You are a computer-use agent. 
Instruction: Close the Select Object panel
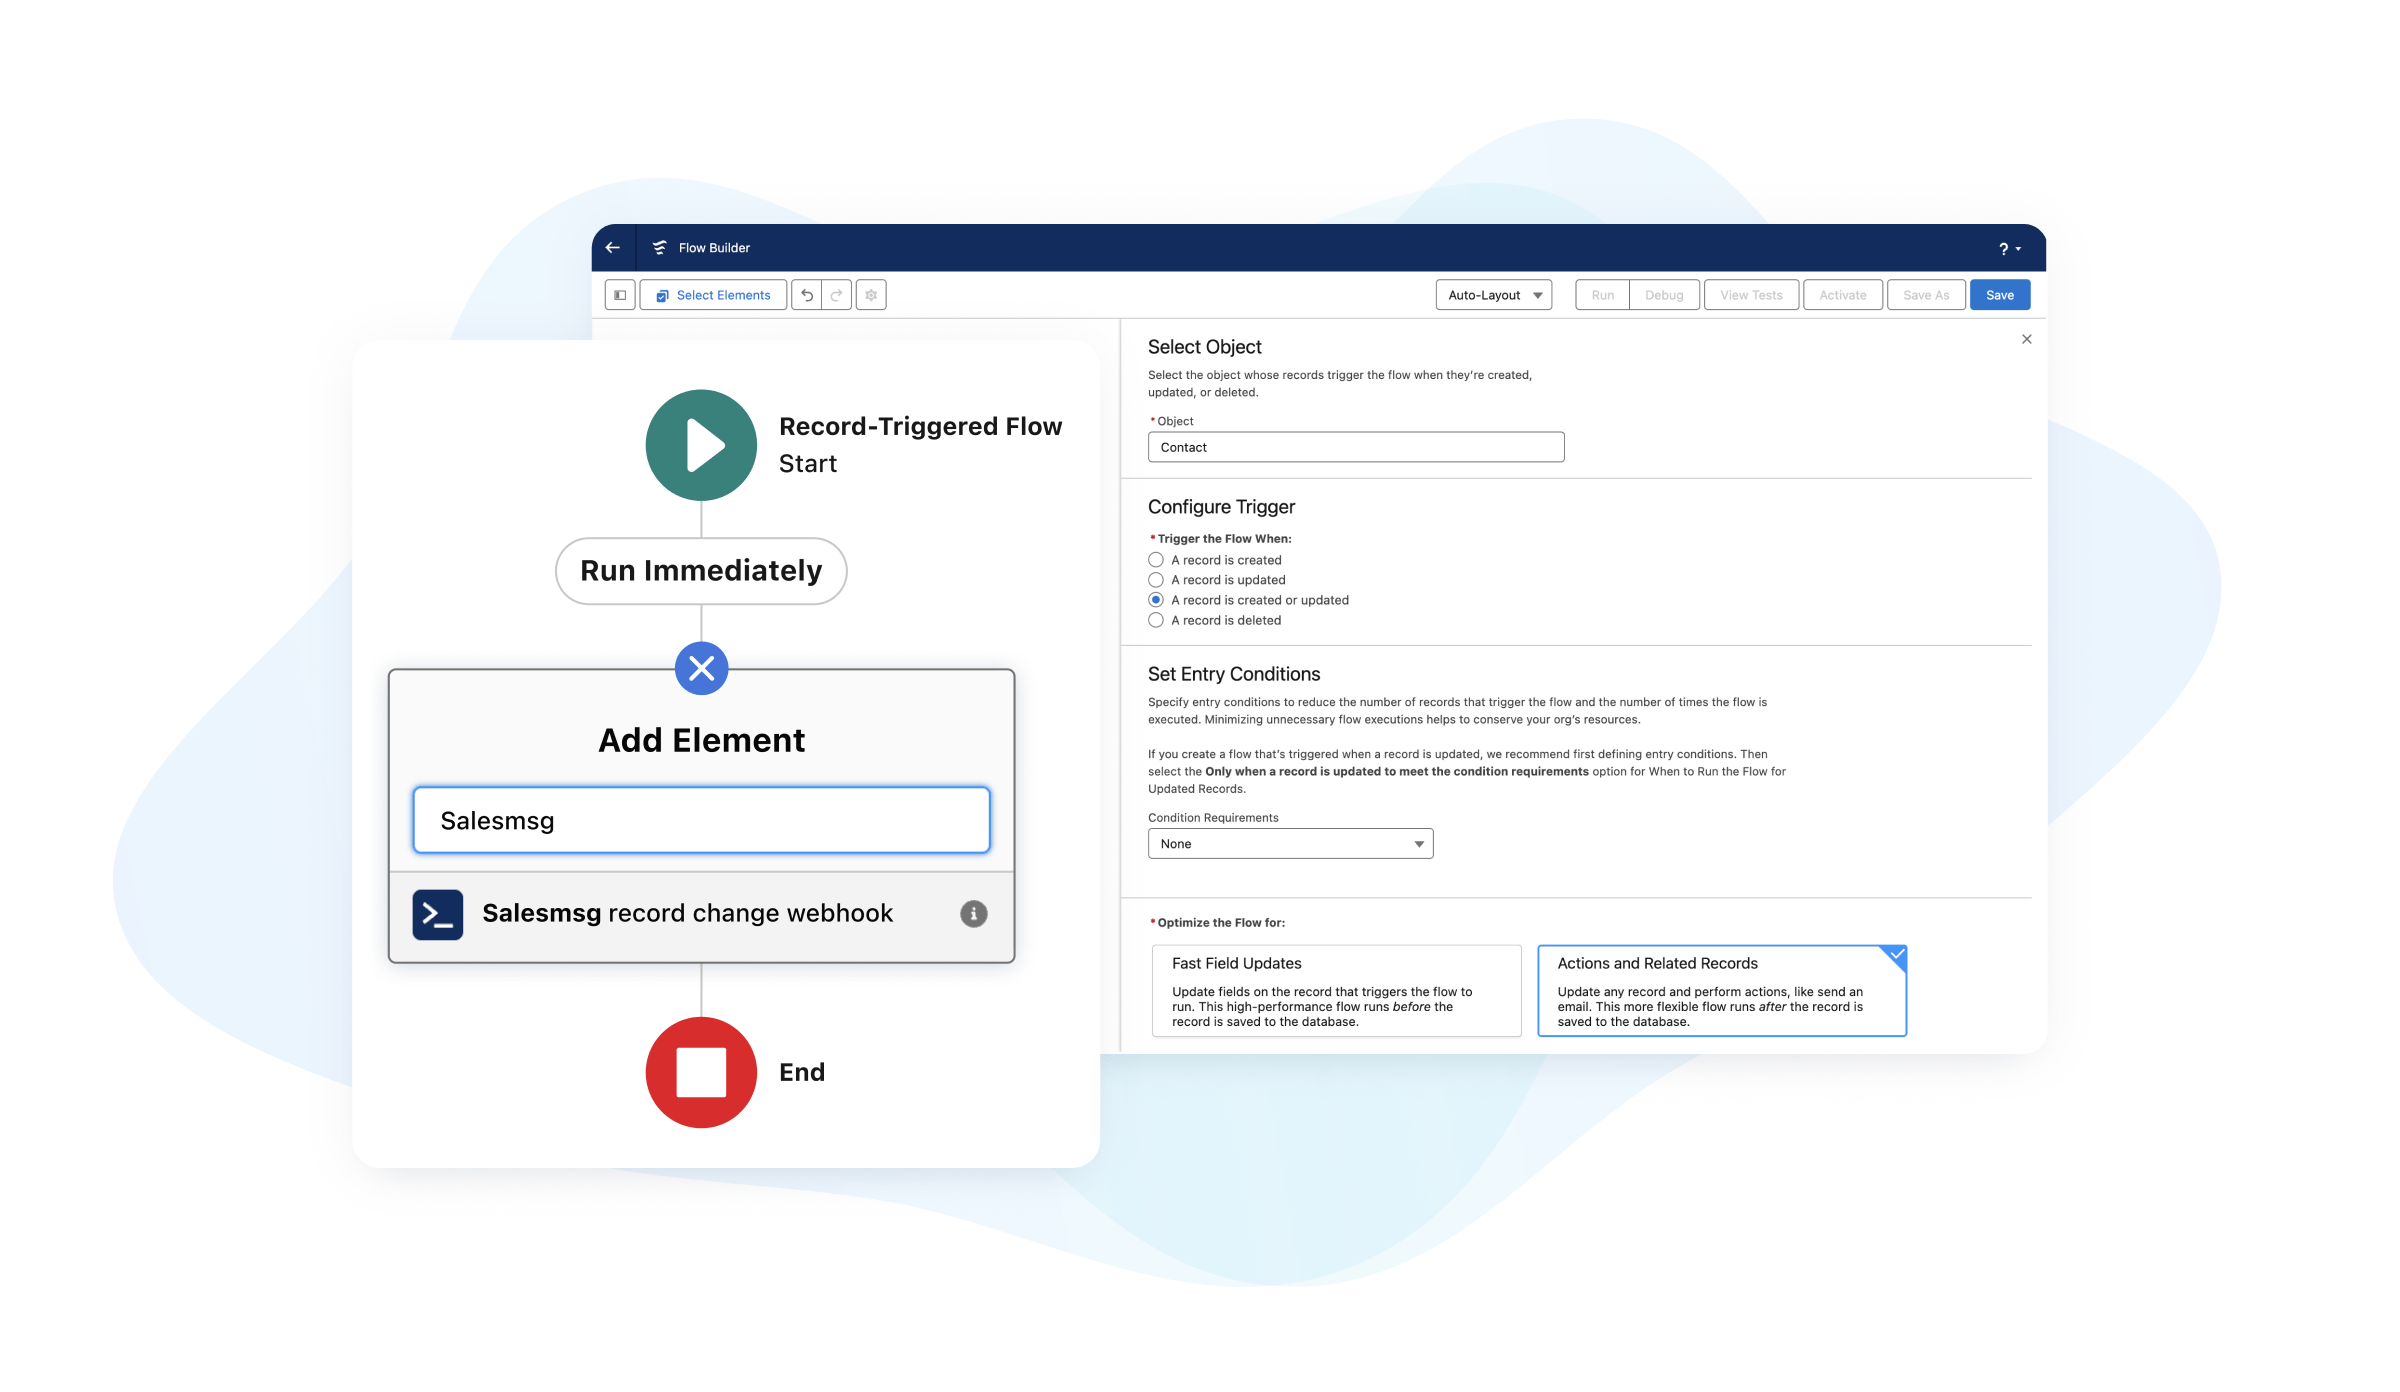coord(2027,339)
